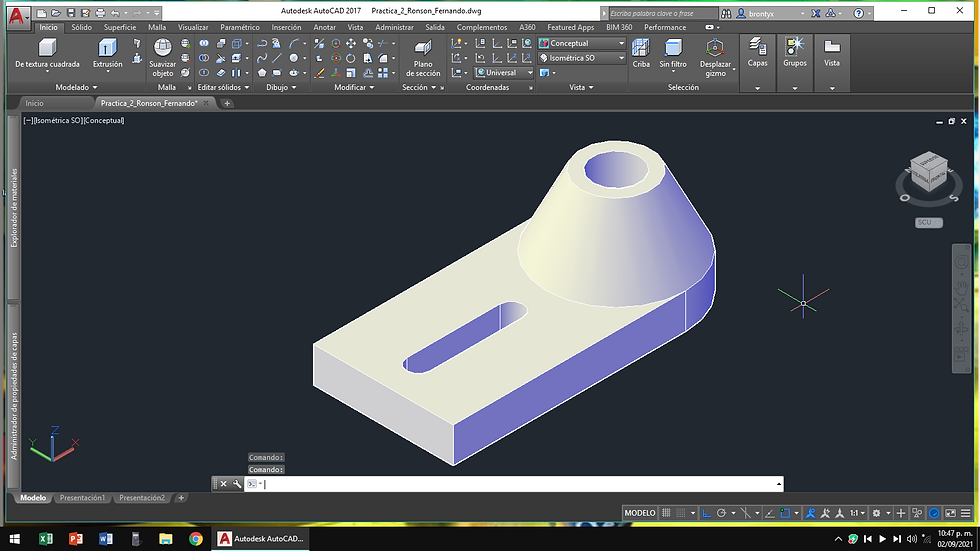This screenshot has width=980, height=551.
Task: Click the Plot (printer) icon
Action: [100, 13]
